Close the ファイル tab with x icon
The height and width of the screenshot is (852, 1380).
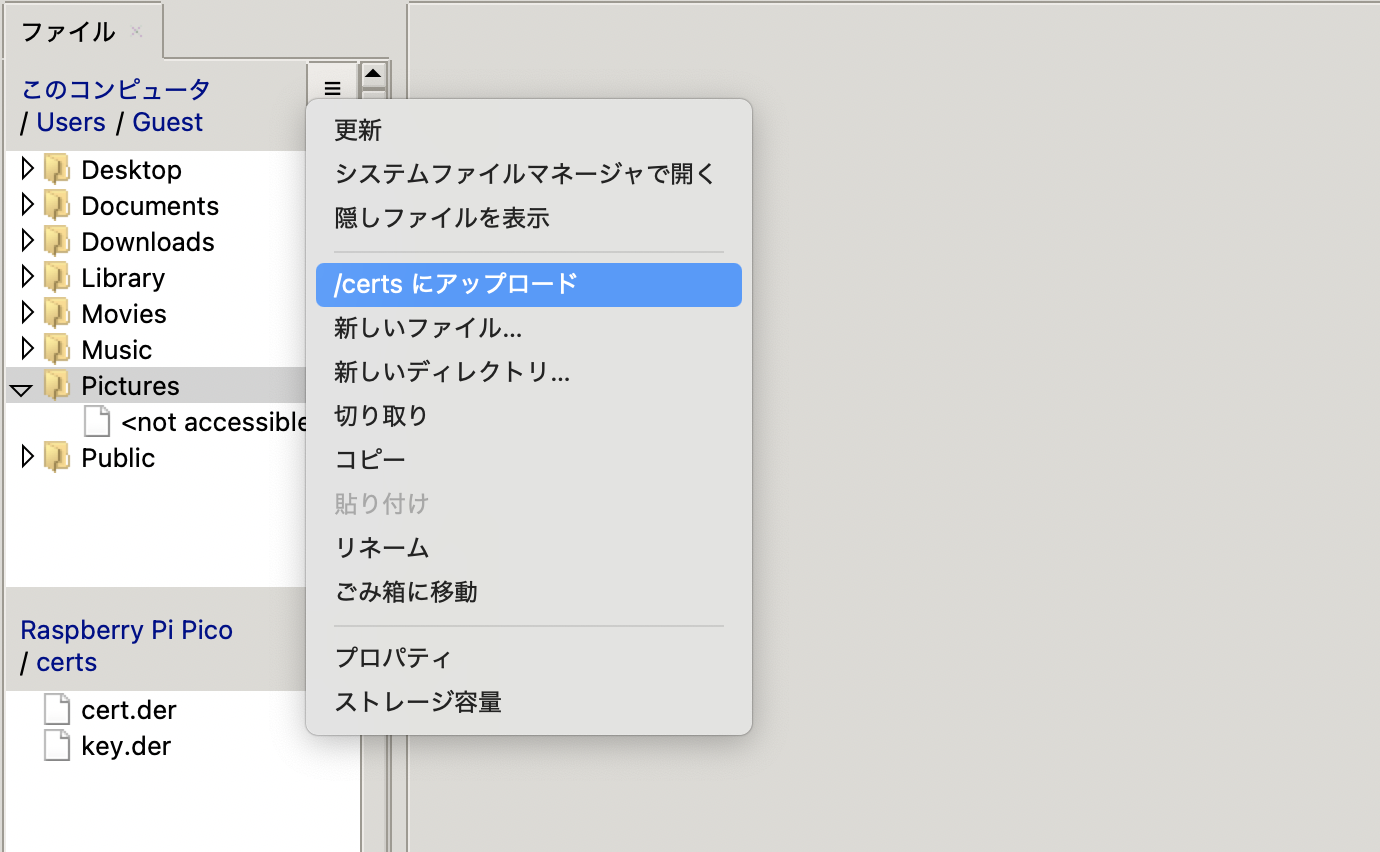tap(137, 32)
